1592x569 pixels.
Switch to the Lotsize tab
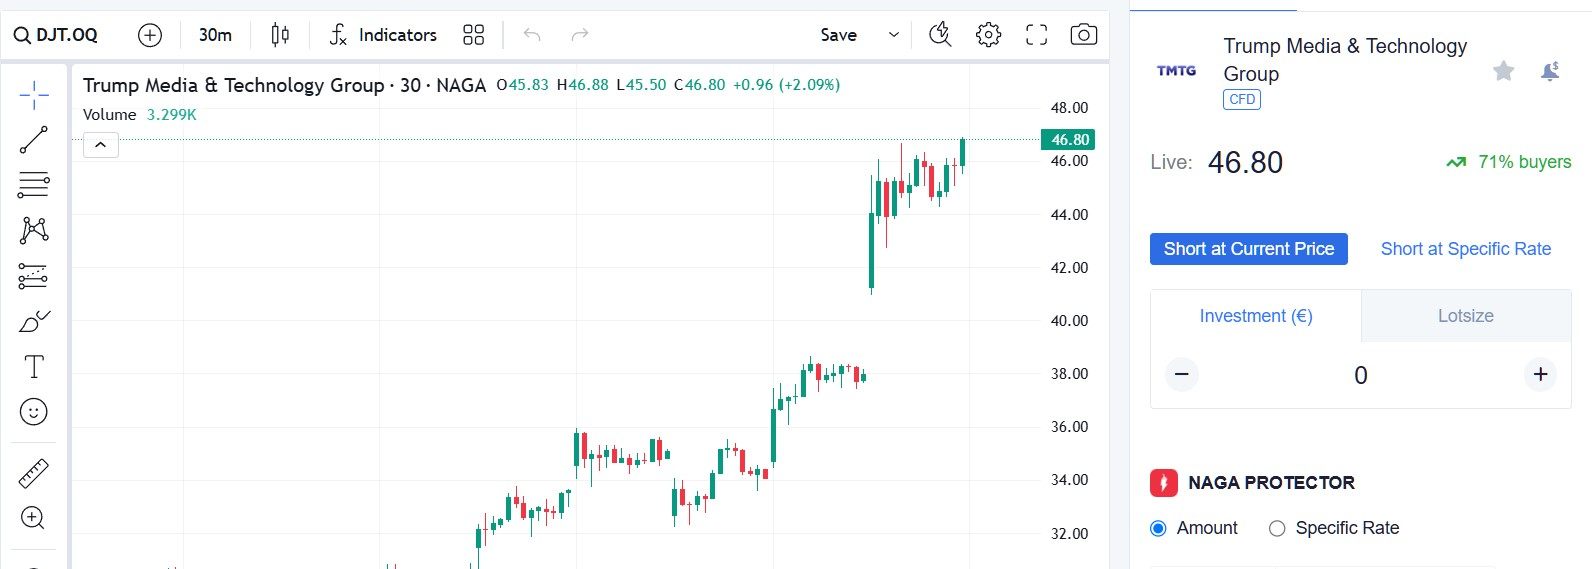coord(1465,316)
